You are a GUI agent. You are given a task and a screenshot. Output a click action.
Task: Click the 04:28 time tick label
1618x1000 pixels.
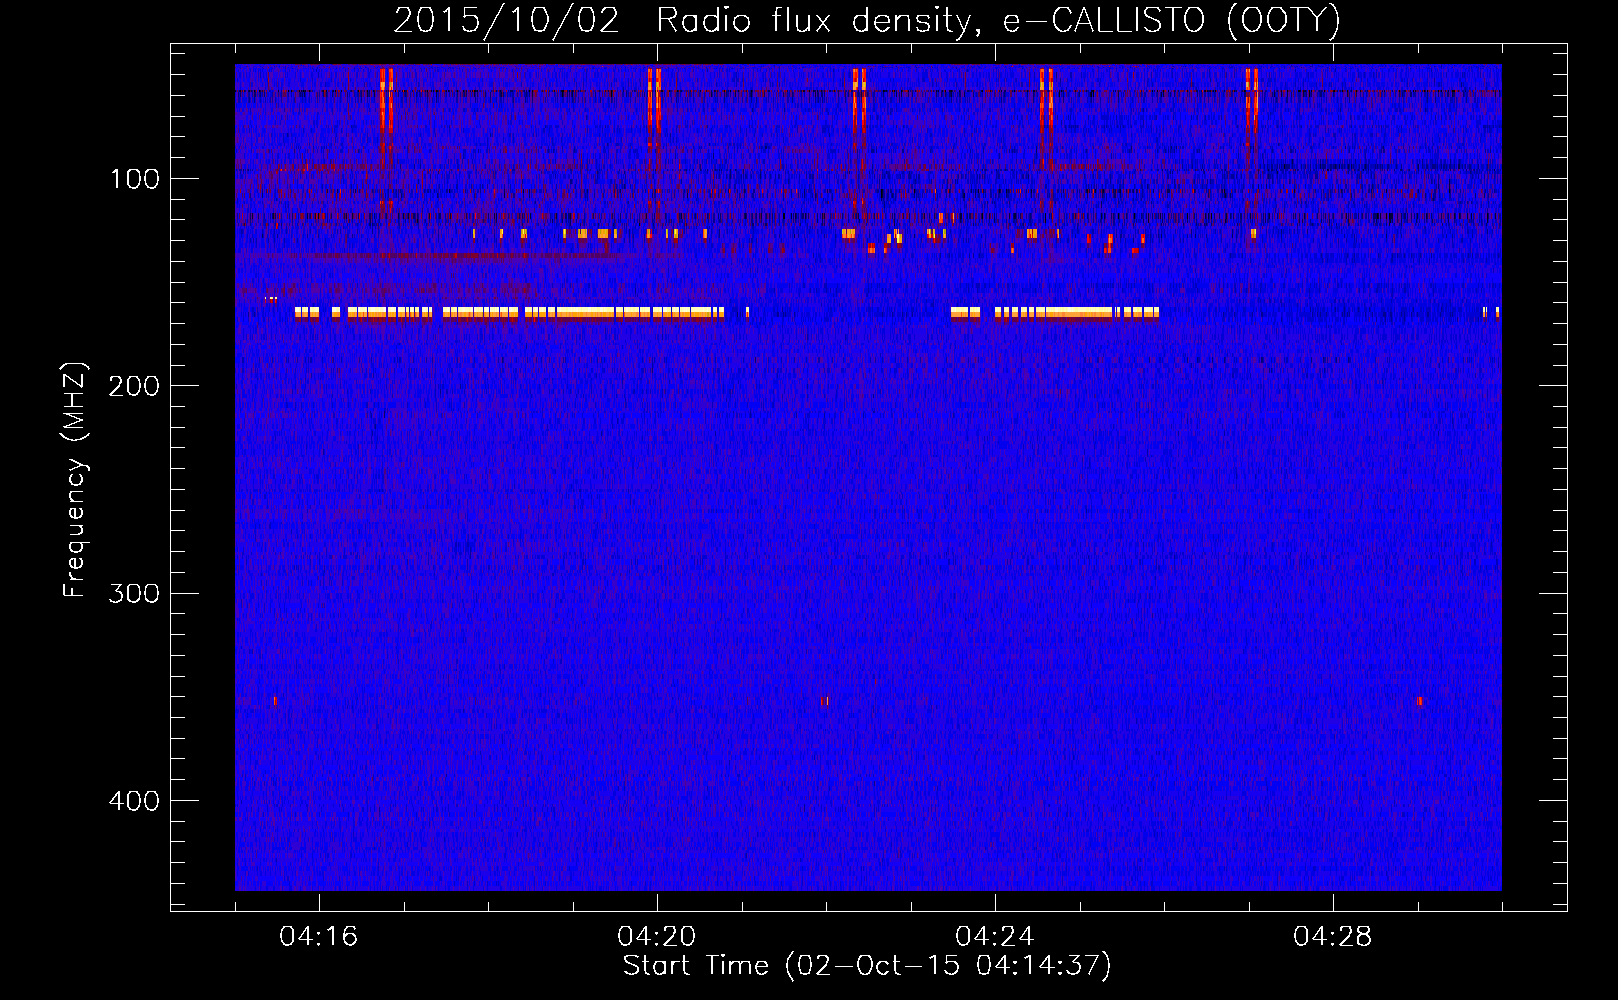(x=1333, y=936)
